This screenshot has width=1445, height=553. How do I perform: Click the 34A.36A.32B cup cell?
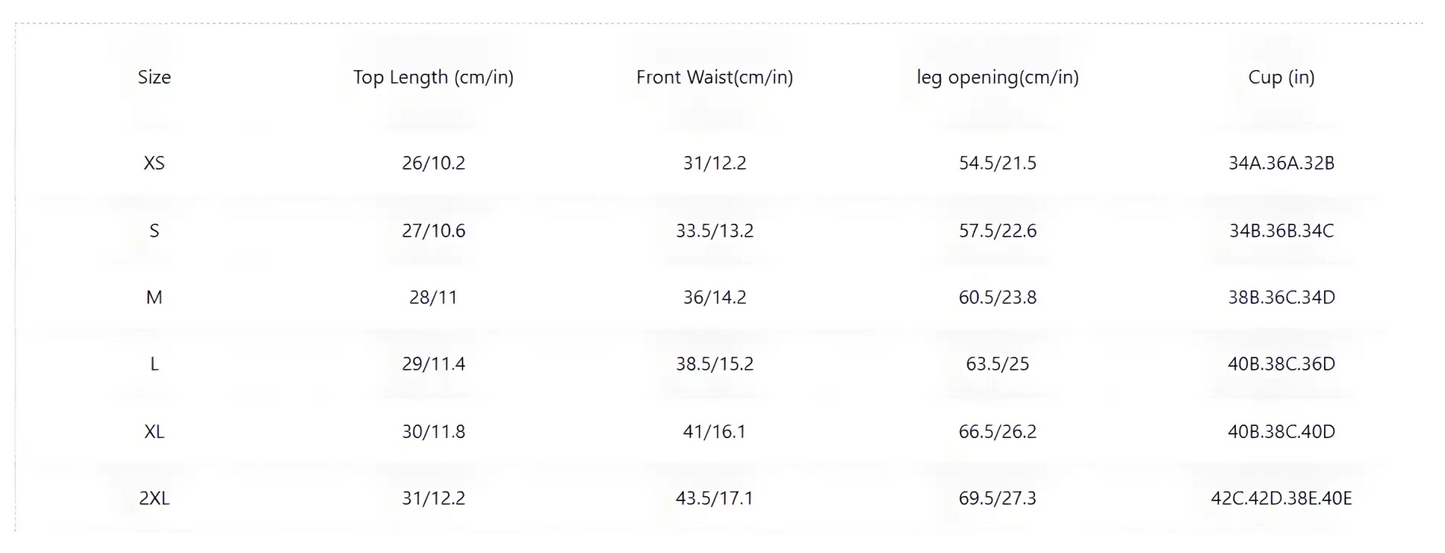tap(1281, 163)
